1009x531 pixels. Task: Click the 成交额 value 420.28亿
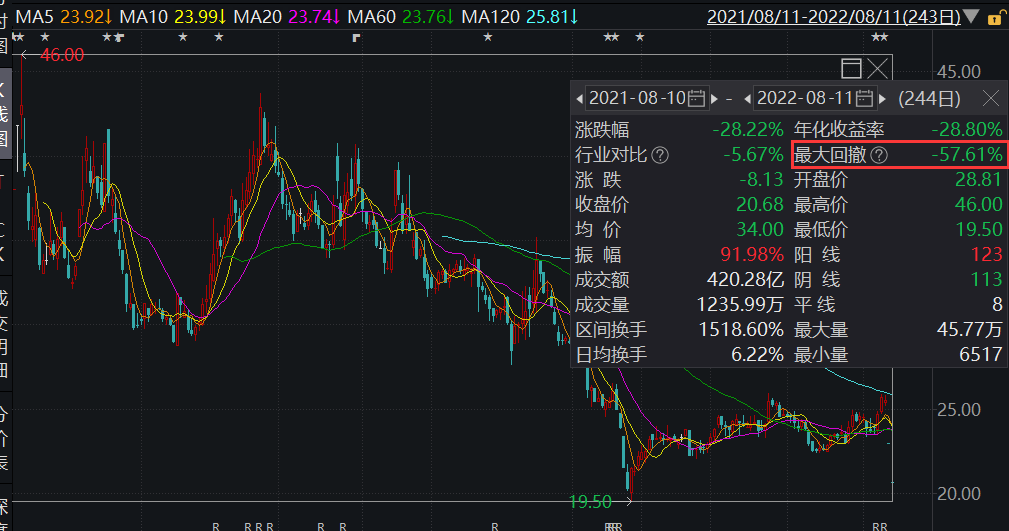pyautogui.click(x=745, y=280)
